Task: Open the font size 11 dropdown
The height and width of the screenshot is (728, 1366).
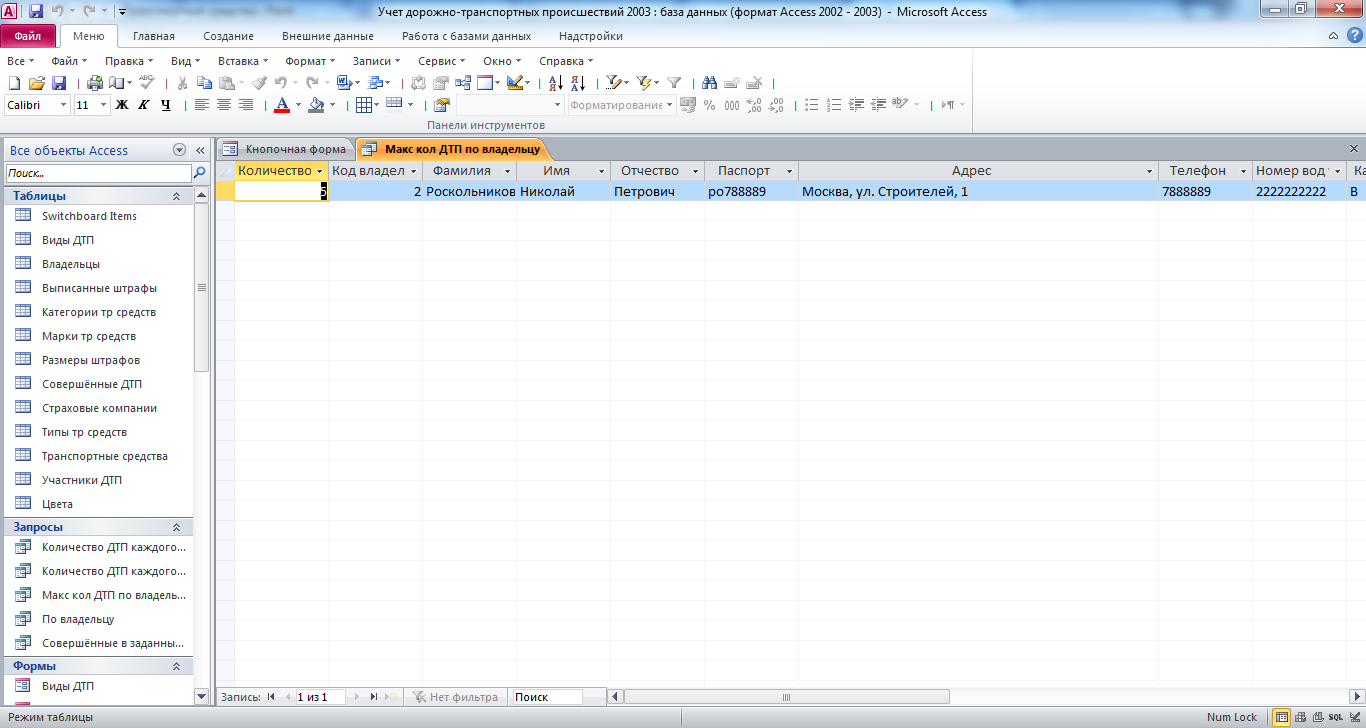Action: [104, 105]
